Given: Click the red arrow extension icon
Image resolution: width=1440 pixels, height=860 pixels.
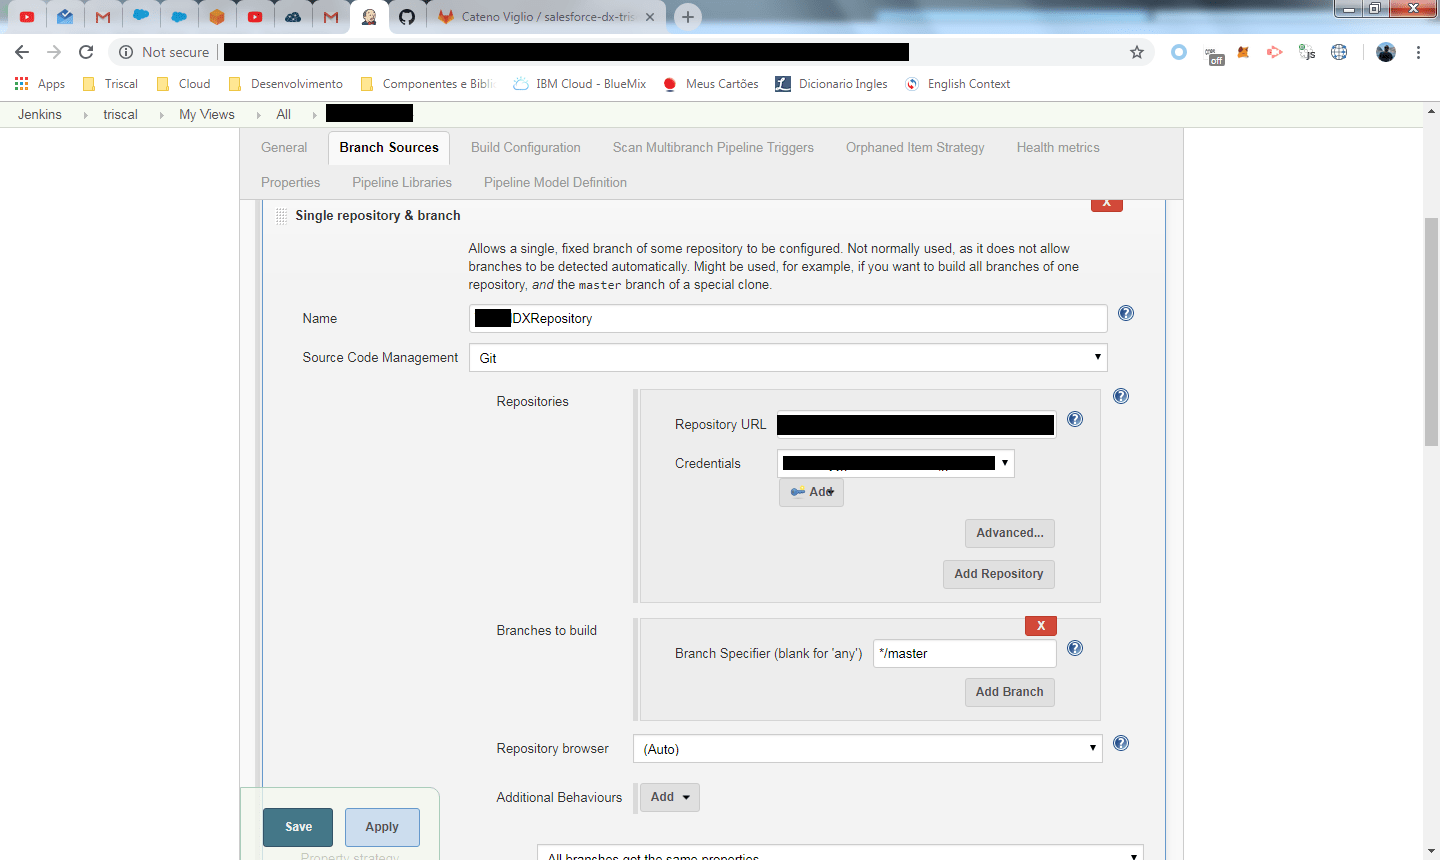Looking at the screenshot, I should (1274, 52).
